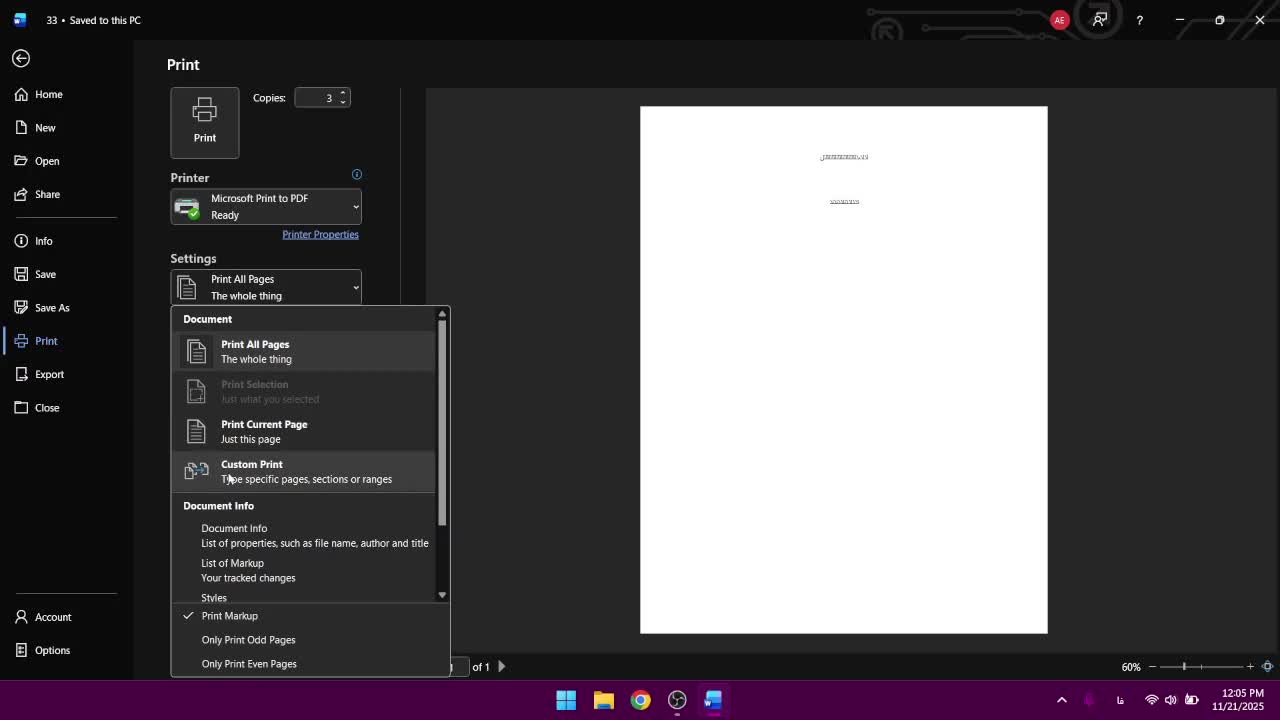
Task: Open Export in the left sidebar
Action: coord(49,374)
